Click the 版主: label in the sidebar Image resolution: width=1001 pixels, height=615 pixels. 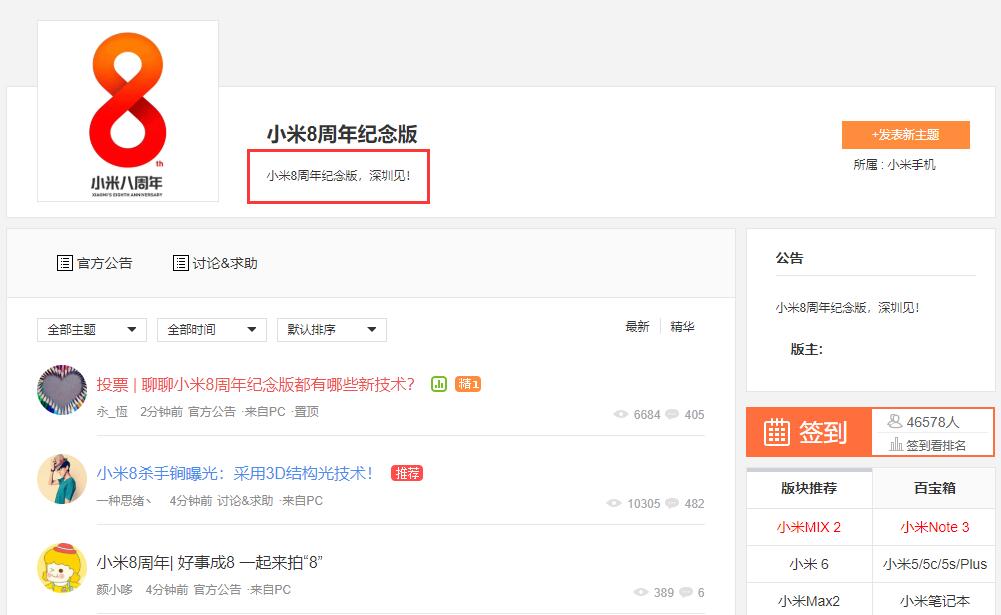(807, 349)
